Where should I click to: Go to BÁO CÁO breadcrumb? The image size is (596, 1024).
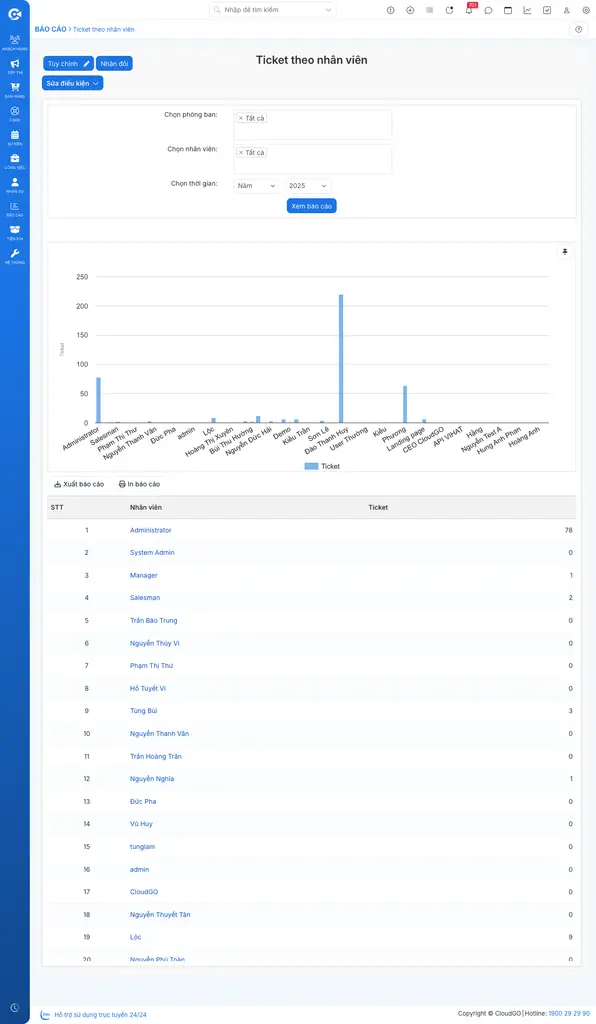pos(50,29)
